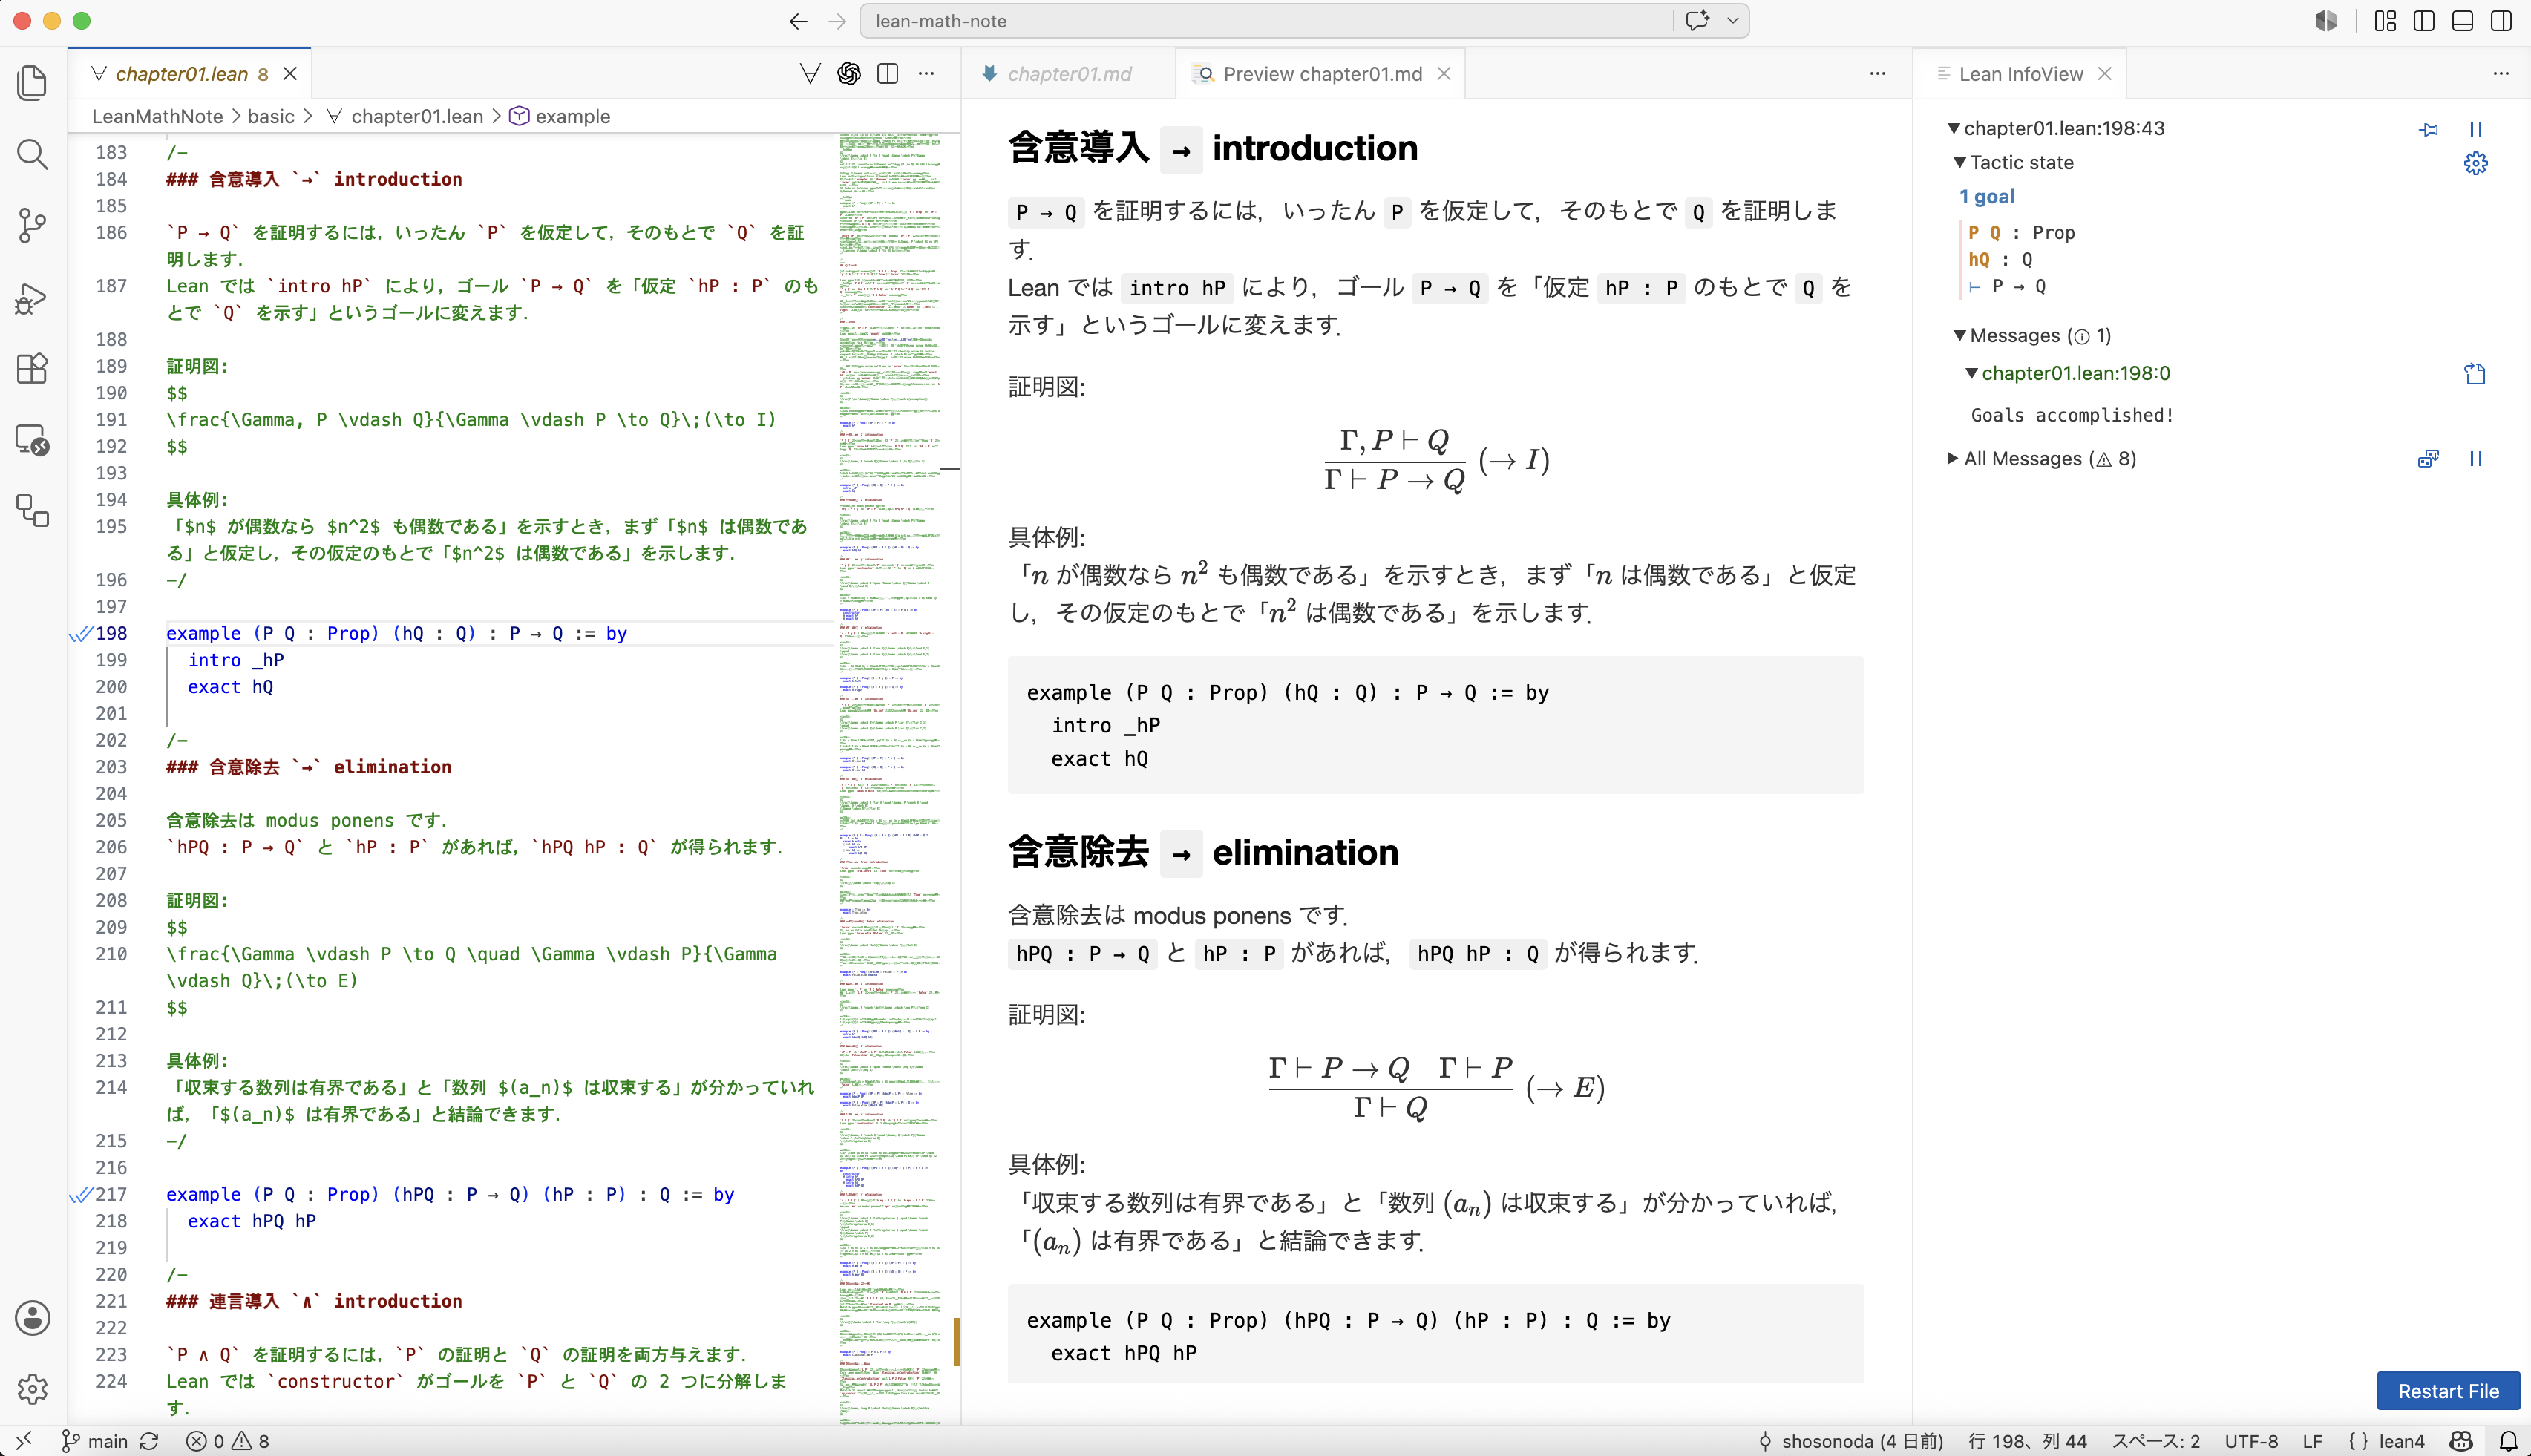The image size is (2531, 1456).
Task: Click the icon left of All Messages pause
Action: [x=2428, y=459]
